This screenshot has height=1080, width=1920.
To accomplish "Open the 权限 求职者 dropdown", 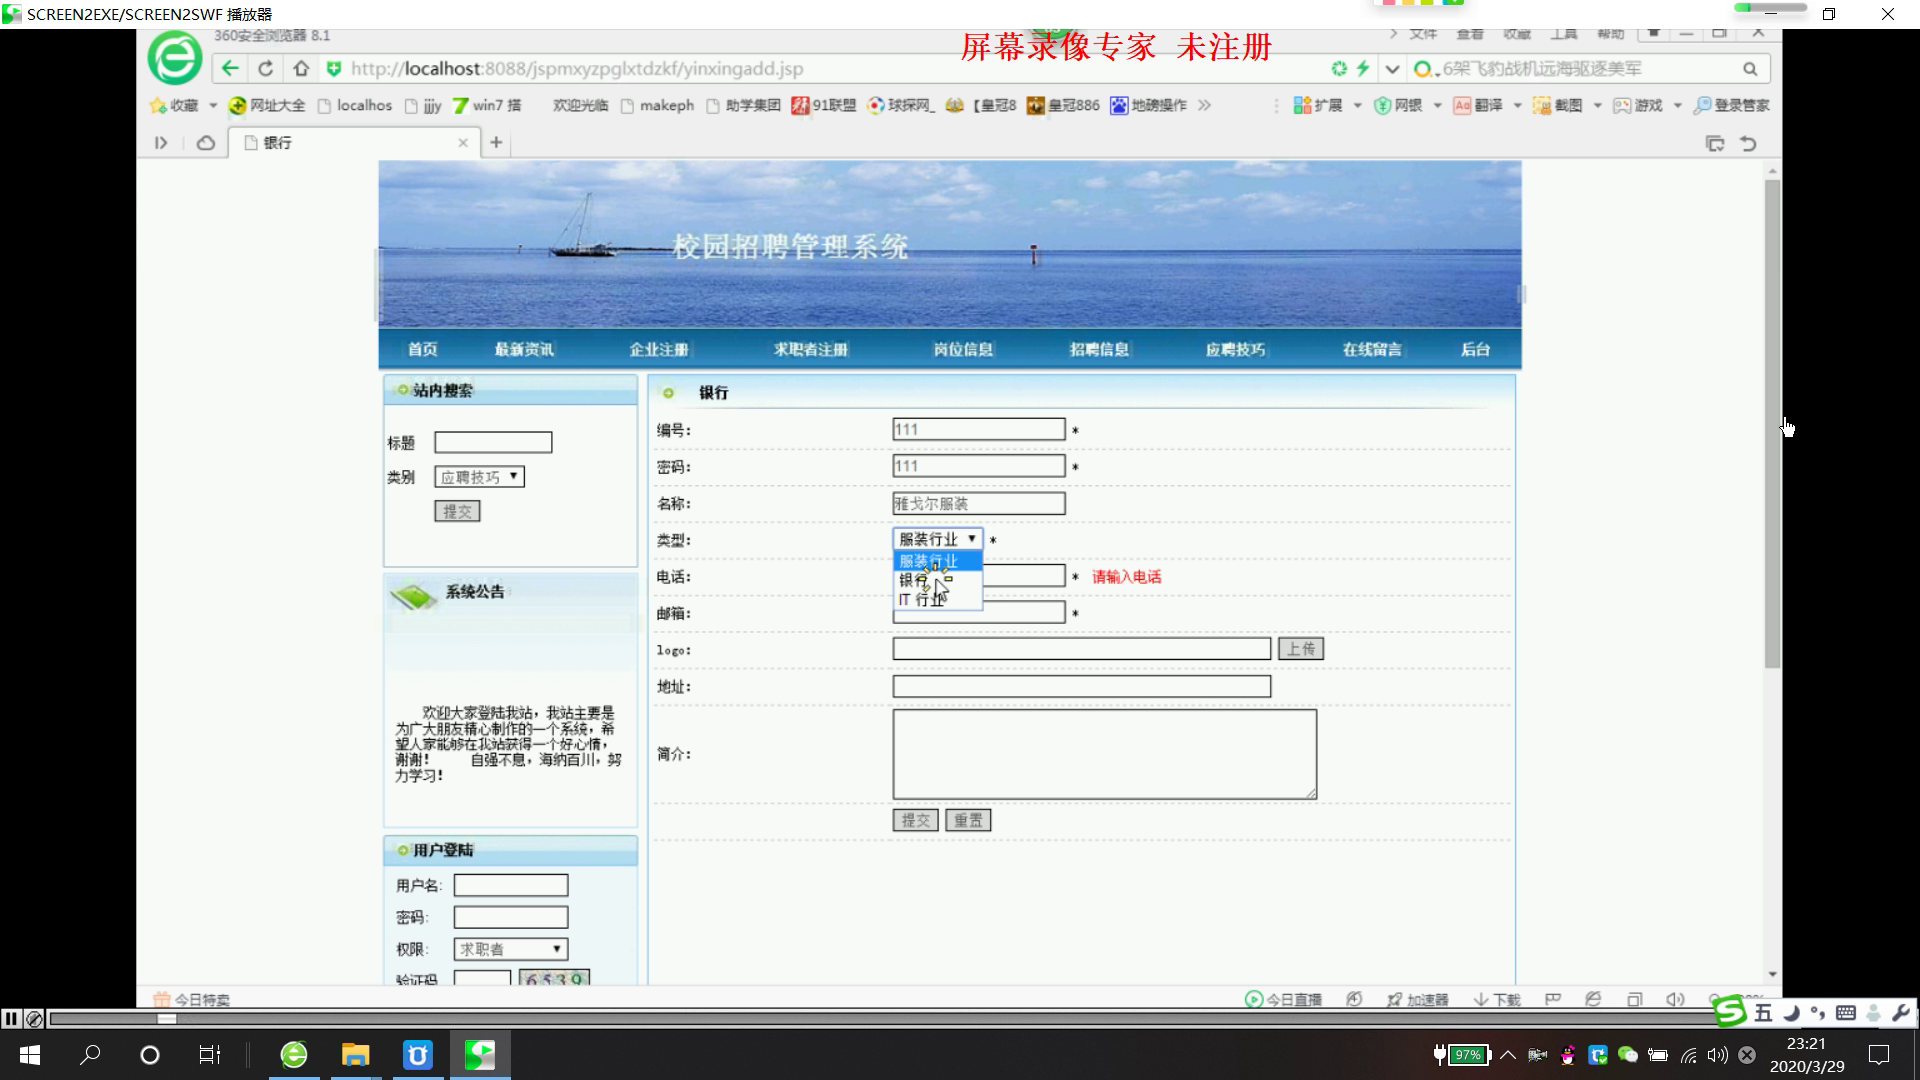I will click(511, 949).
